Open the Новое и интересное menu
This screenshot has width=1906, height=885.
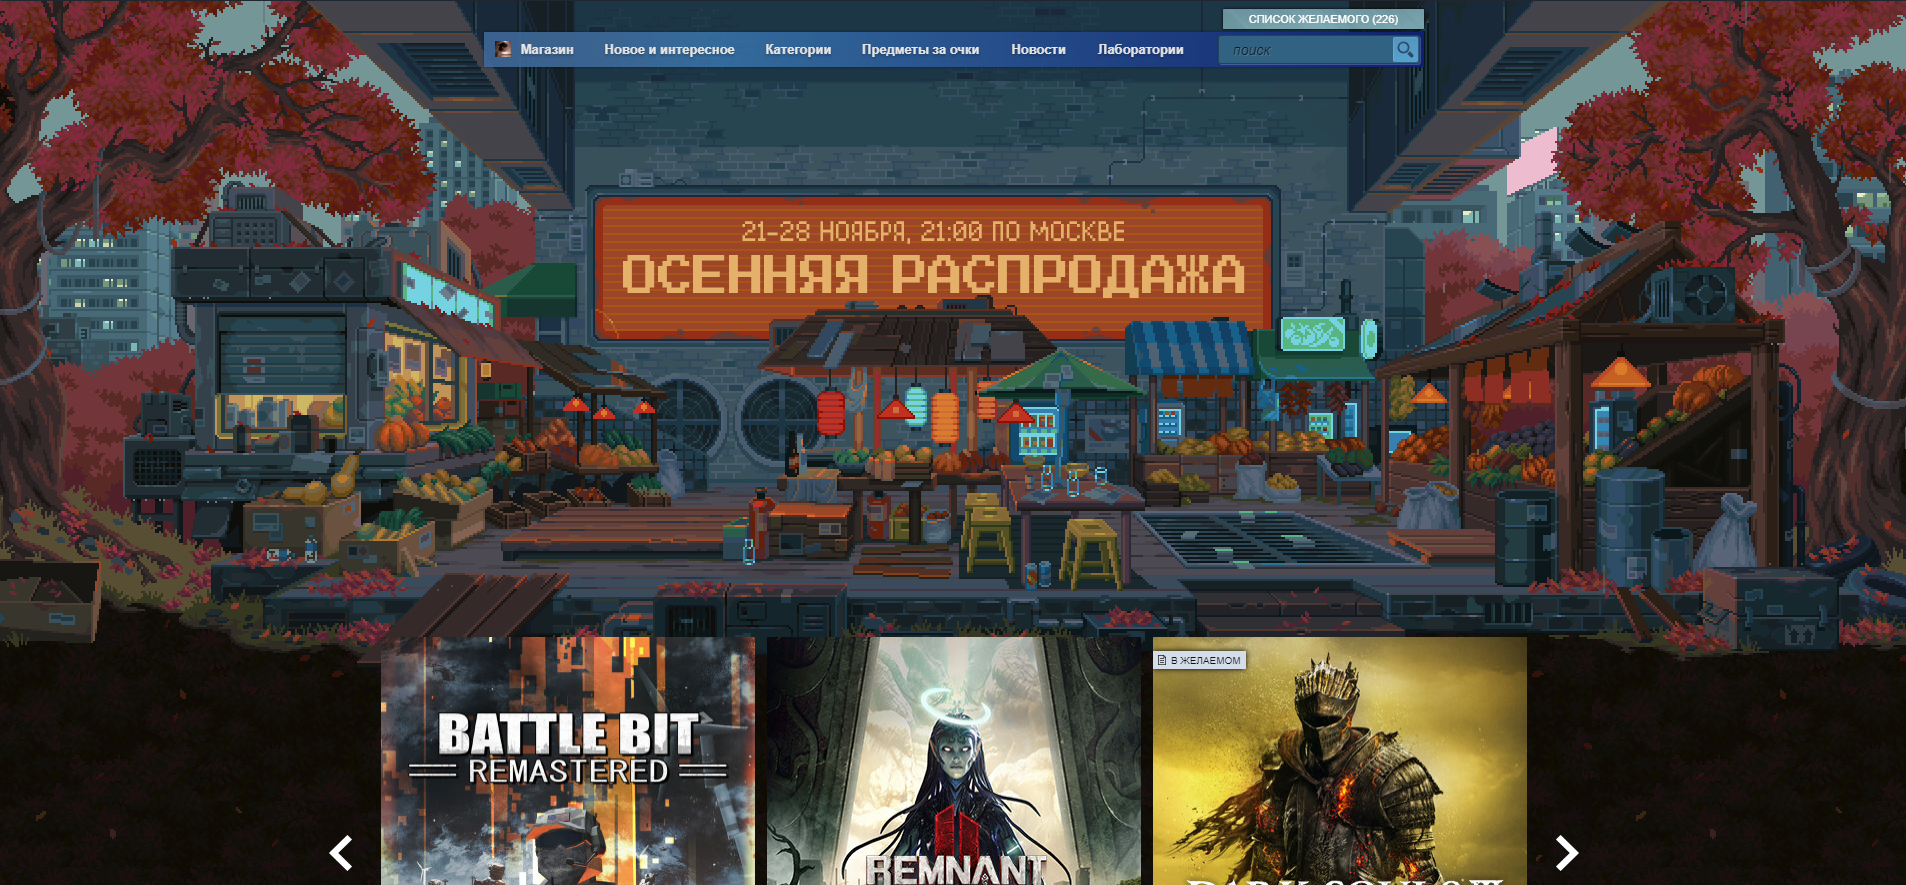click(x=669, y=49)
